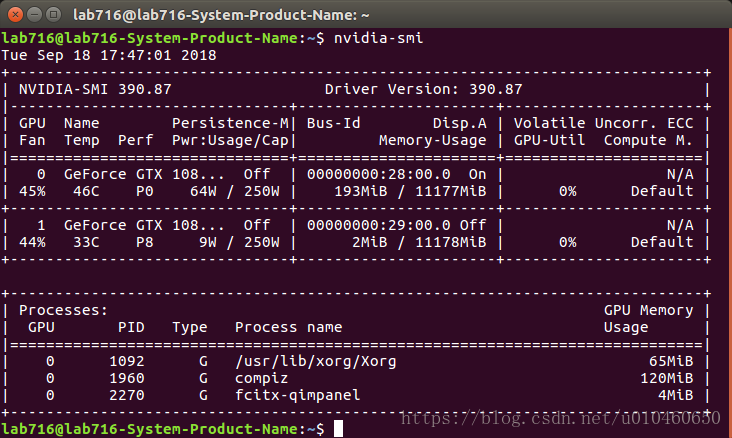Click fan speed 45%
This screenshot has height=438, width=732.
(x=33, y=191)
